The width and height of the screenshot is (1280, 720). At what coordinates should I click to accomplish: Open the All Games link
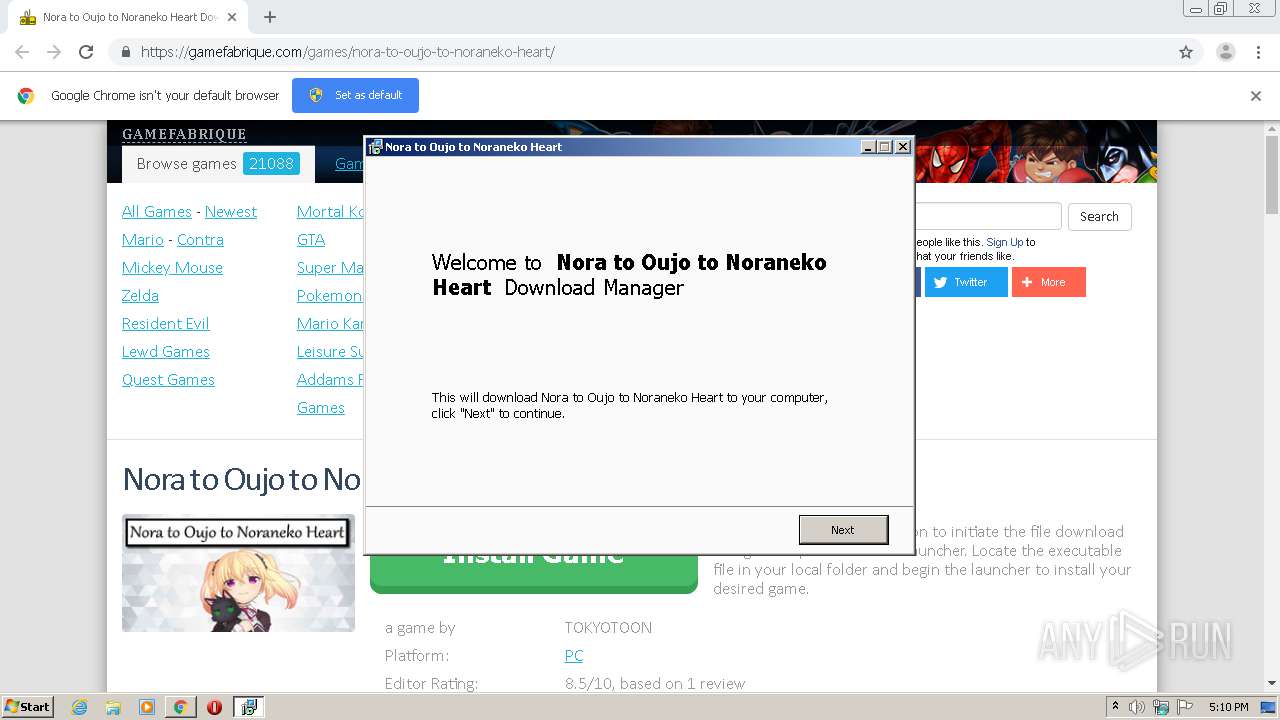(x=157, y=212)
